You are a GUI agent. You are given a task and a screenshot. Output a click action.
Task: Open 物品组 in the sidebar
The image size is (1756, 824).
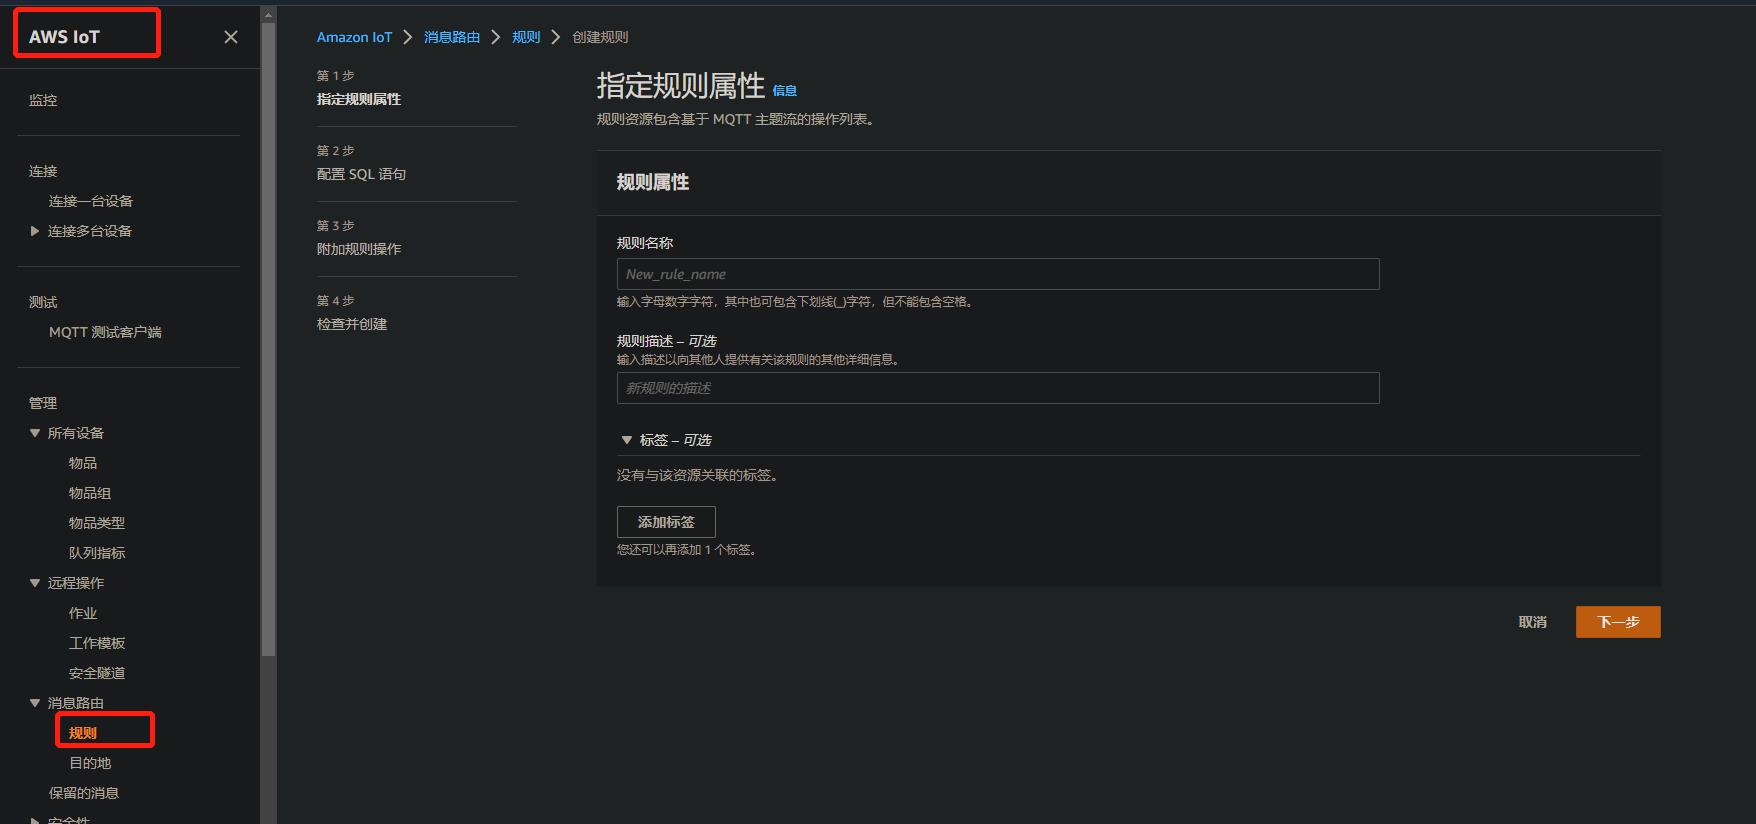pos(90,493)
